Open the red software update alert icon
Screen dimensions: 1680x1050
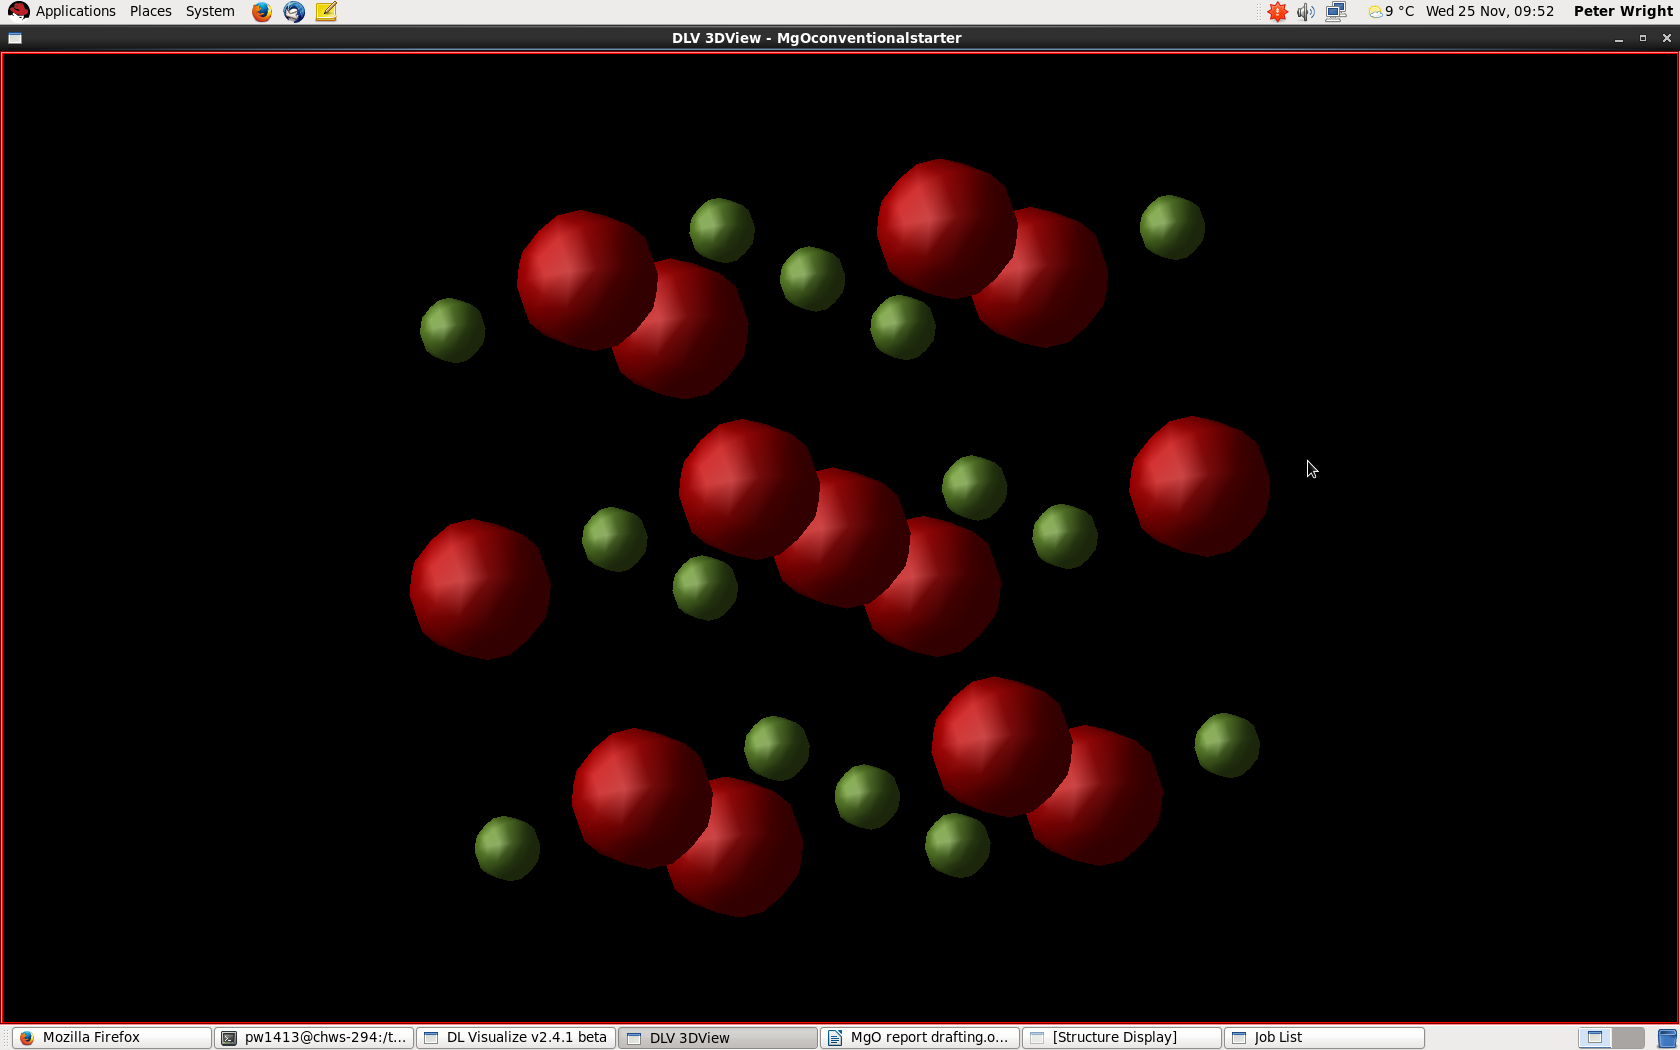[x=1277, y=12]
